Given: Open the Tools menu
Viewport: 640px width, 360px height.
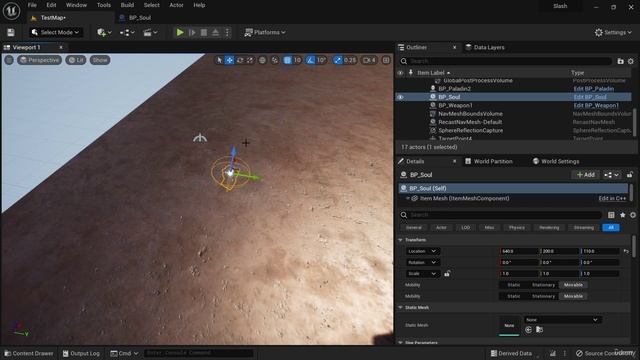Looking at the screenshot, I should click(x=104, y=5).
